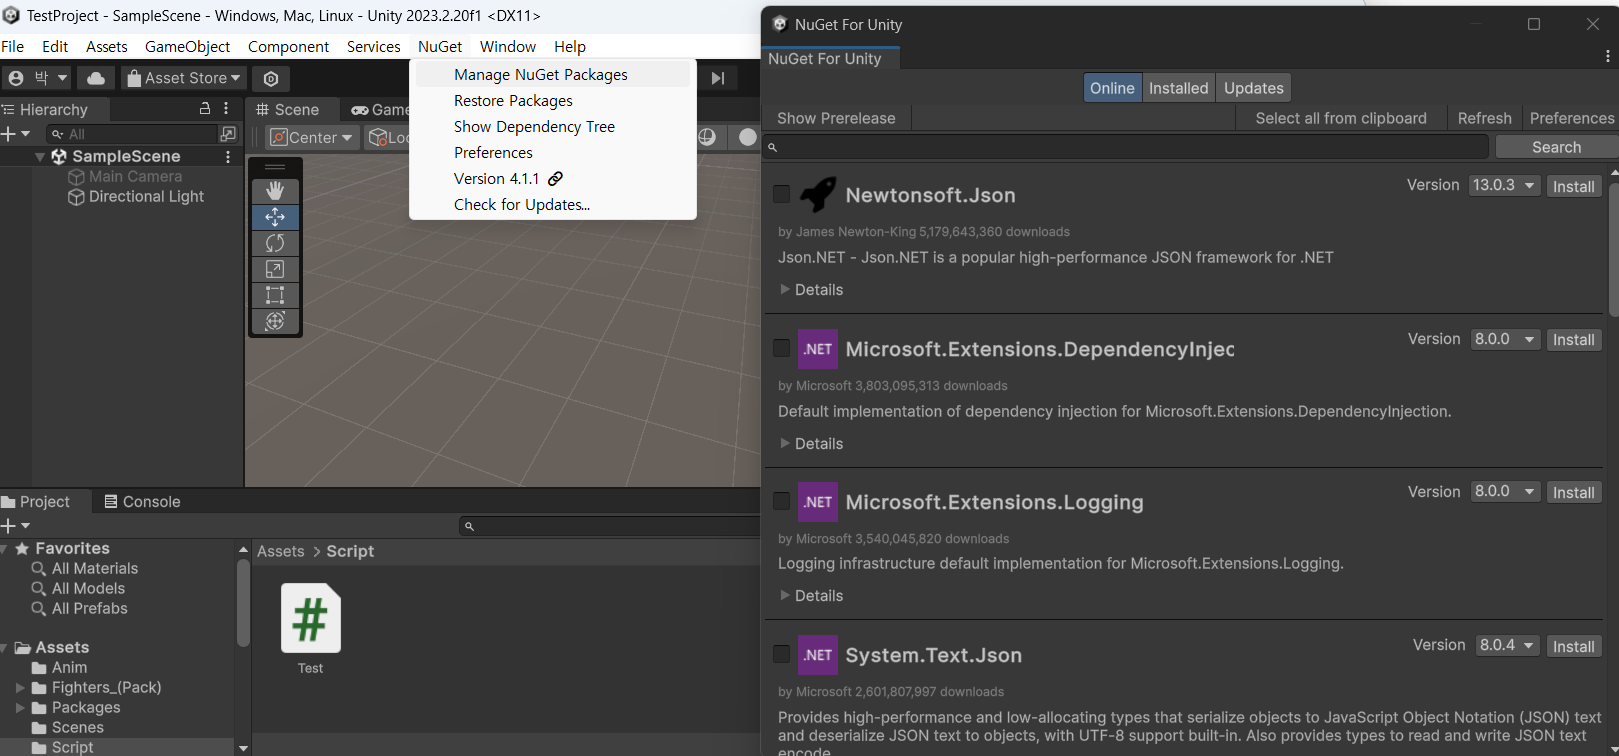Click the NuGet package search field
The width and height of the screenshot is (1619, 756).
1127,147
